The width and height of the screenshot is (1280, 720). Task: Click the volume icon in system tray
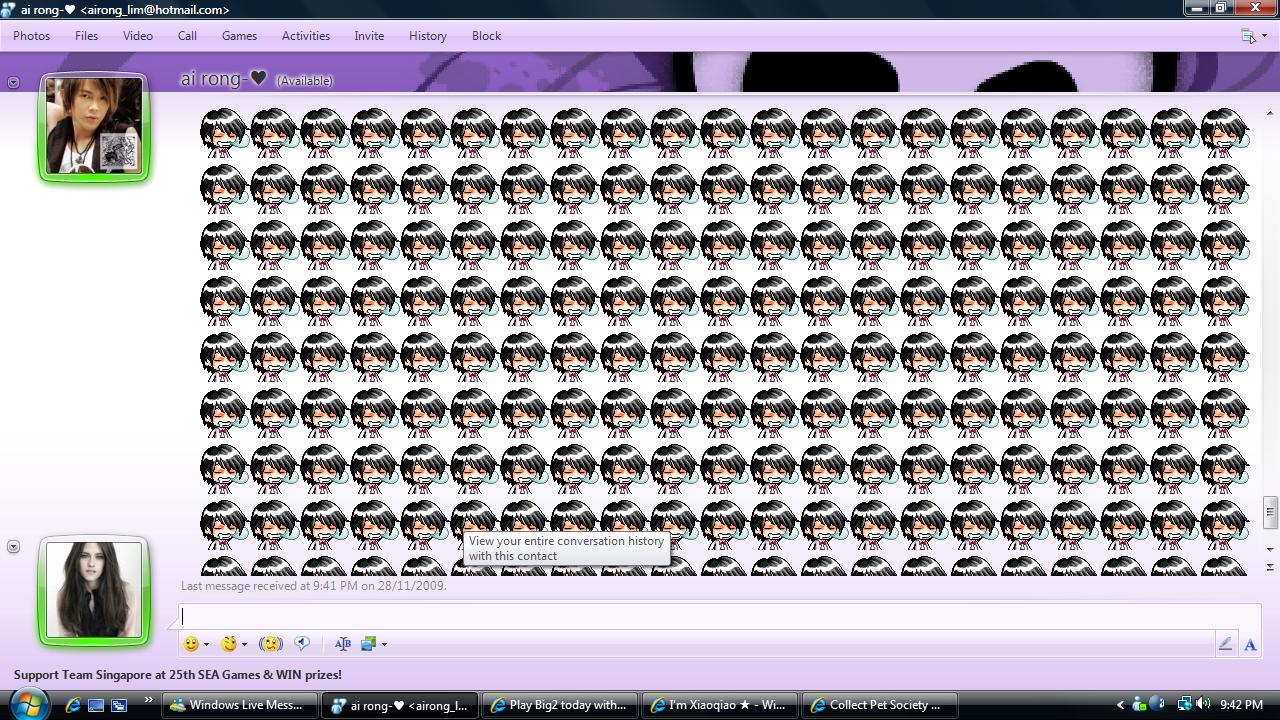click(x=1203, y=704)
